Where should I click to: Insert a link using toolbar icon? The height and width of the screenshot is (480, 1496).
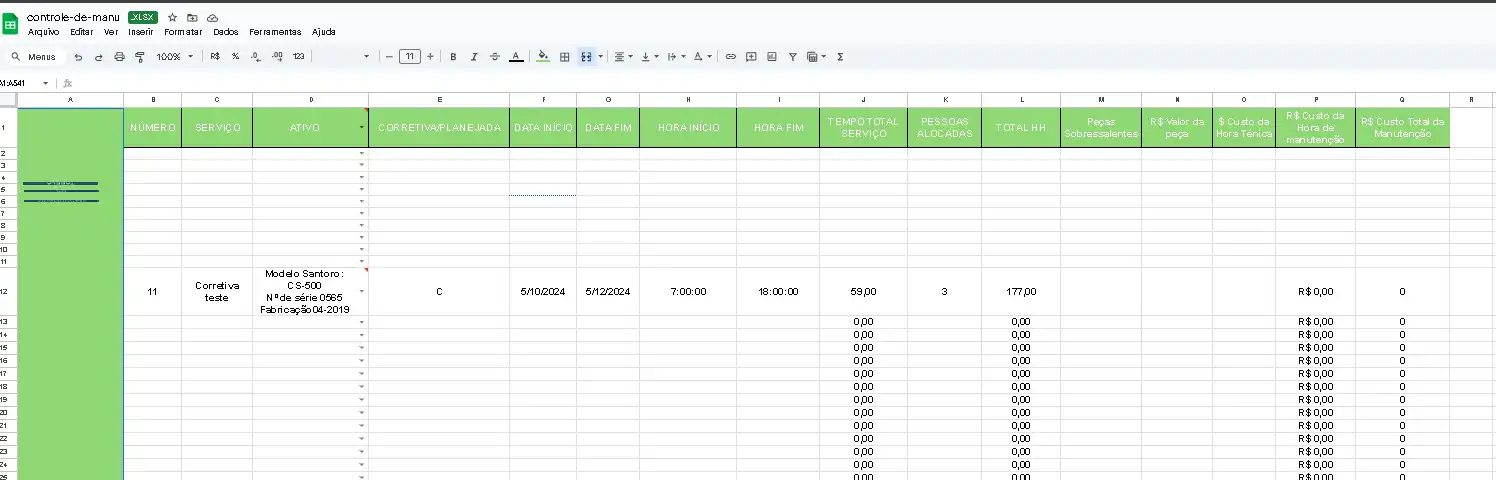pos(730,57)
